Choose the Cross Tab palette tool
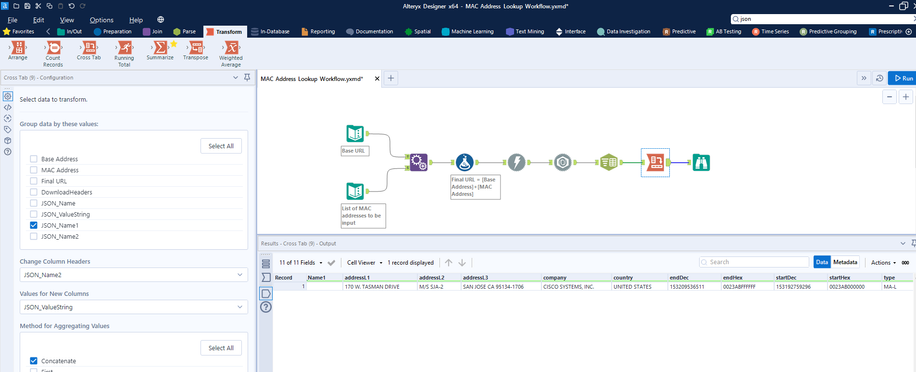Image resolution: width=916 pixels, height=372 pixels. point(88,51)
